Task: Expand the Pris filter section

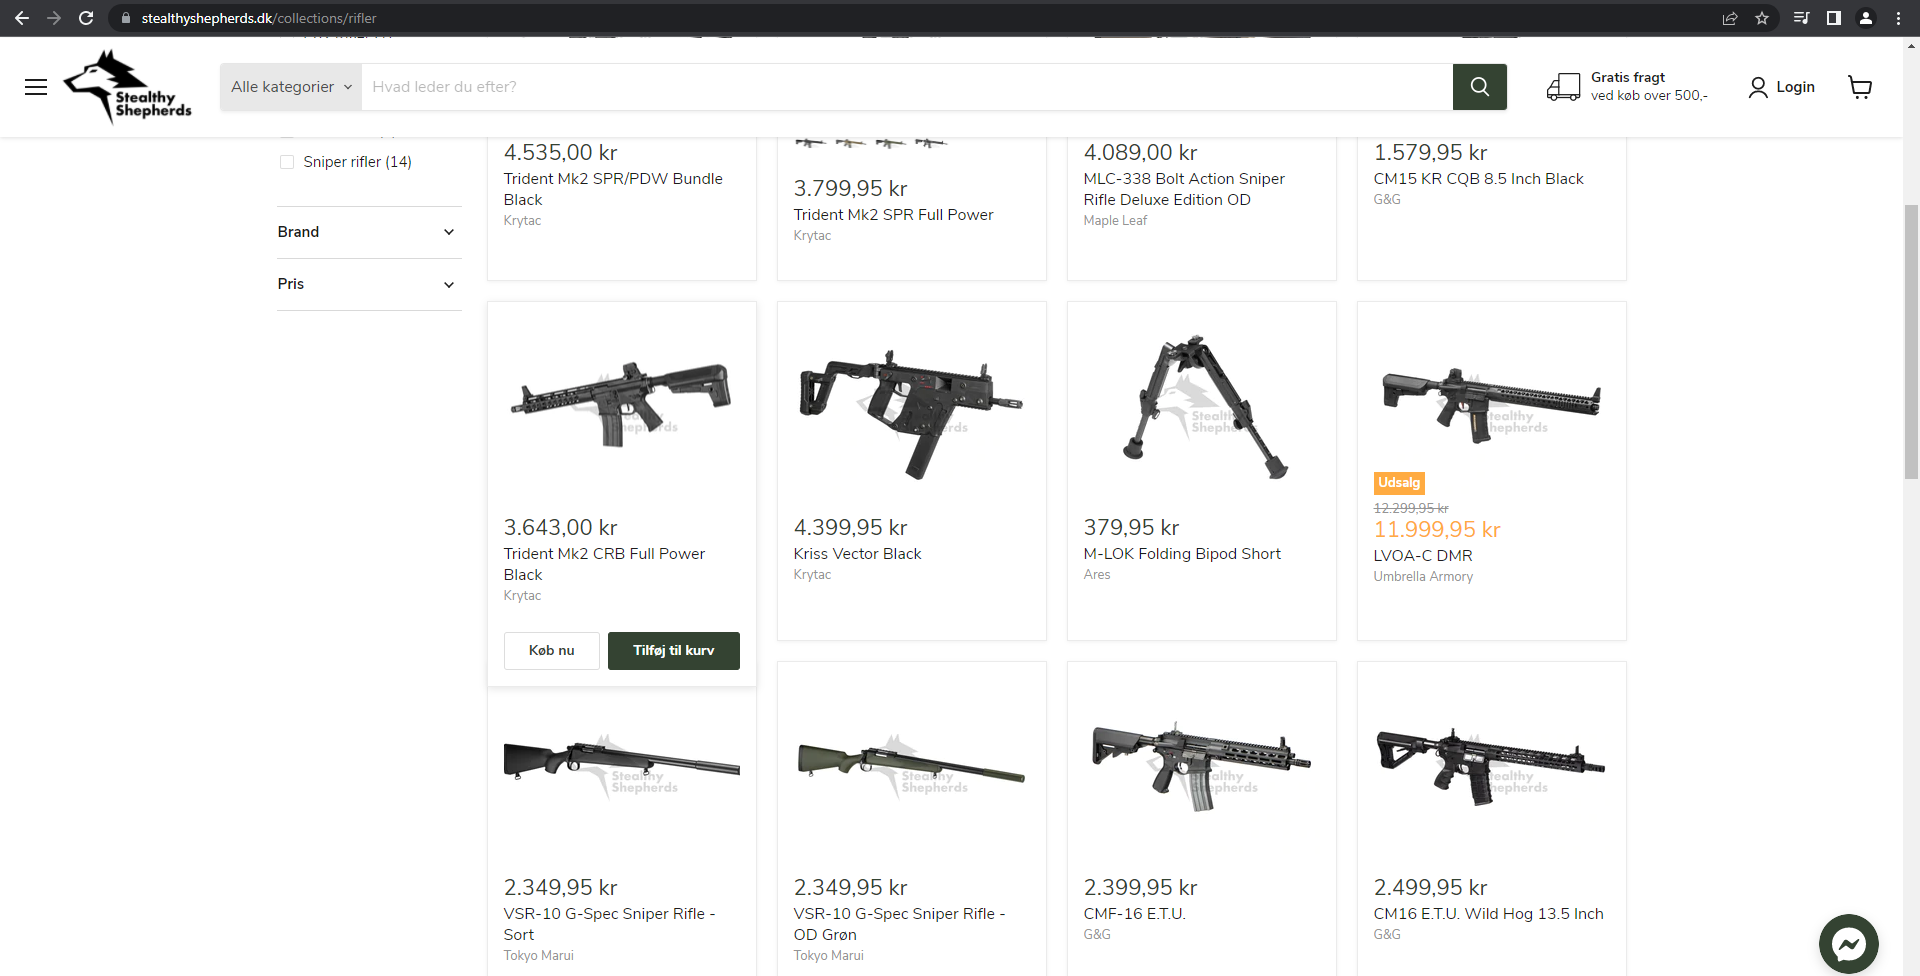Action: (x=368, y=284)
